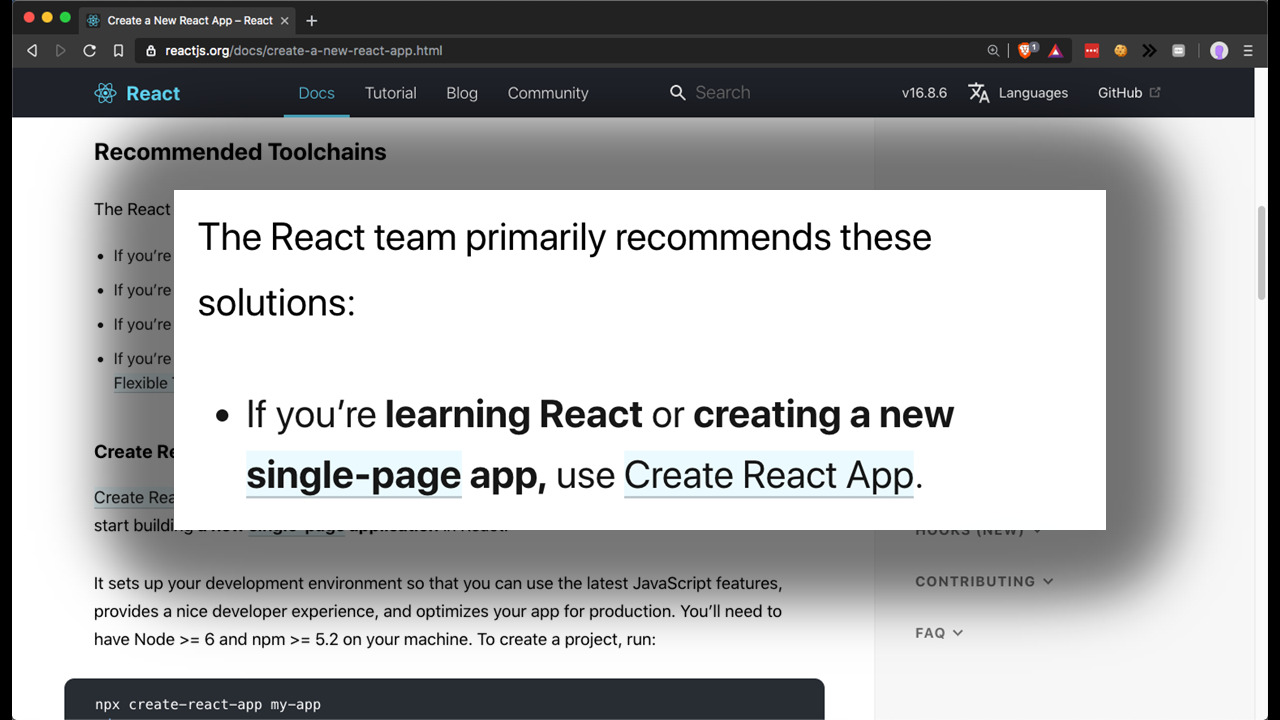The height and width of the screenshot is (720, 1280).
Task: Click the green macOS fullscreen window button
Action: pyautogui.click(x=66, y=18)
